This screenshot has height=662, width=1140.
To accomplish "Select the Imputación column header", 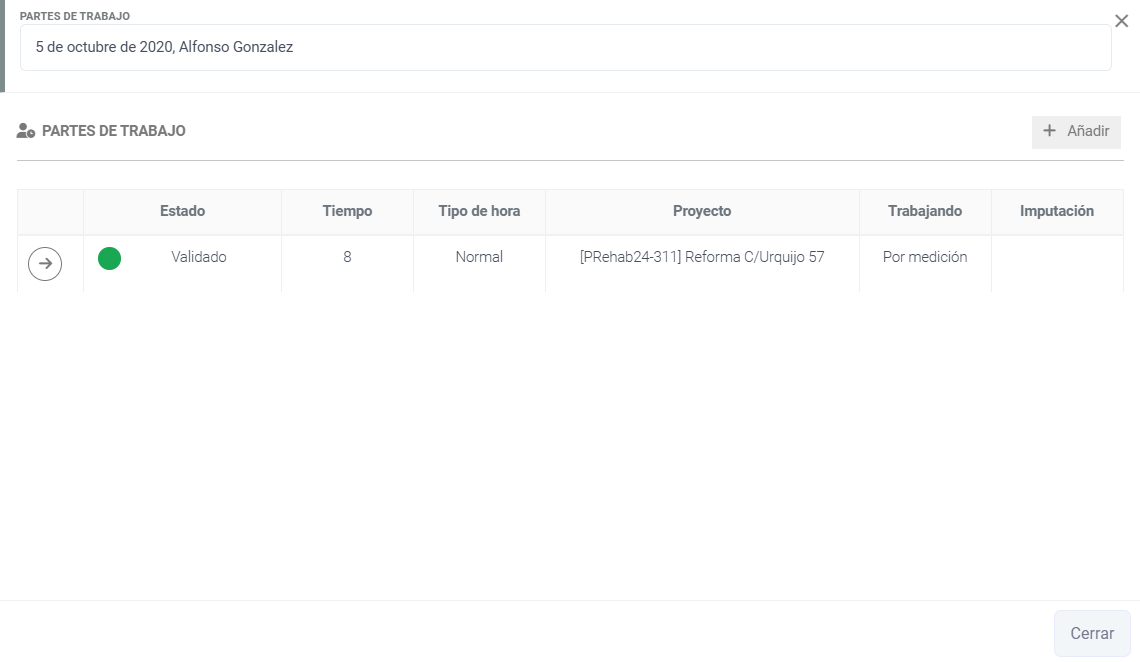I will pos(1057,211).
